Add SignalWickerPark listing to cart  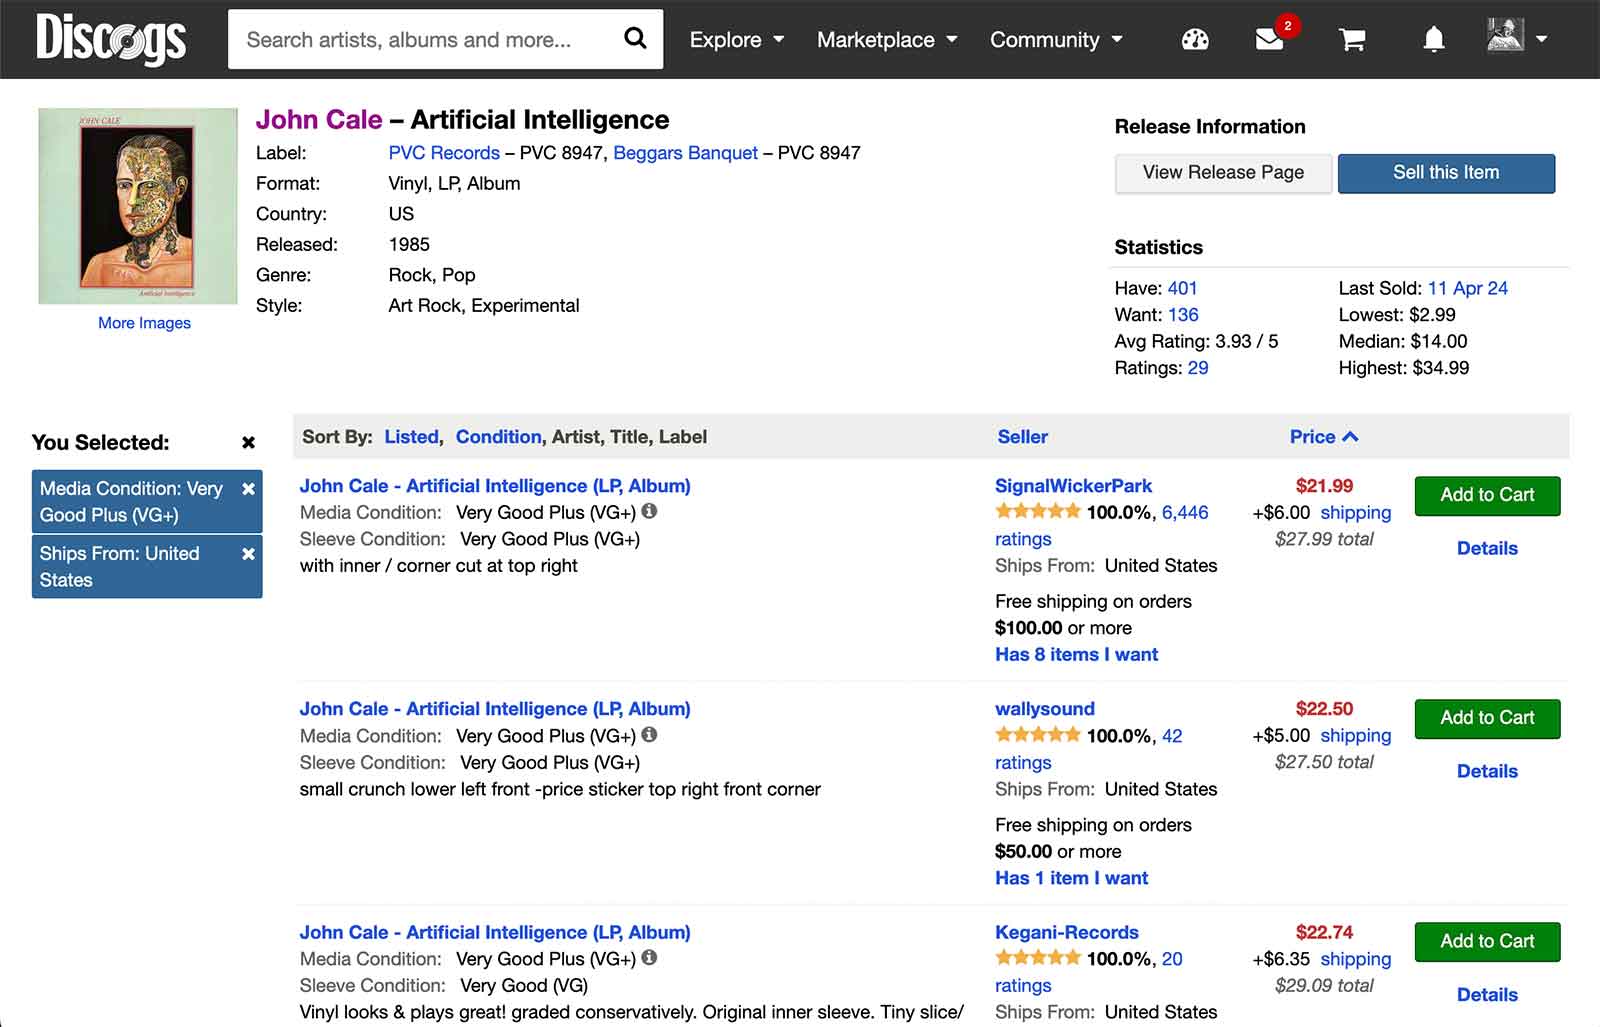1486,495
